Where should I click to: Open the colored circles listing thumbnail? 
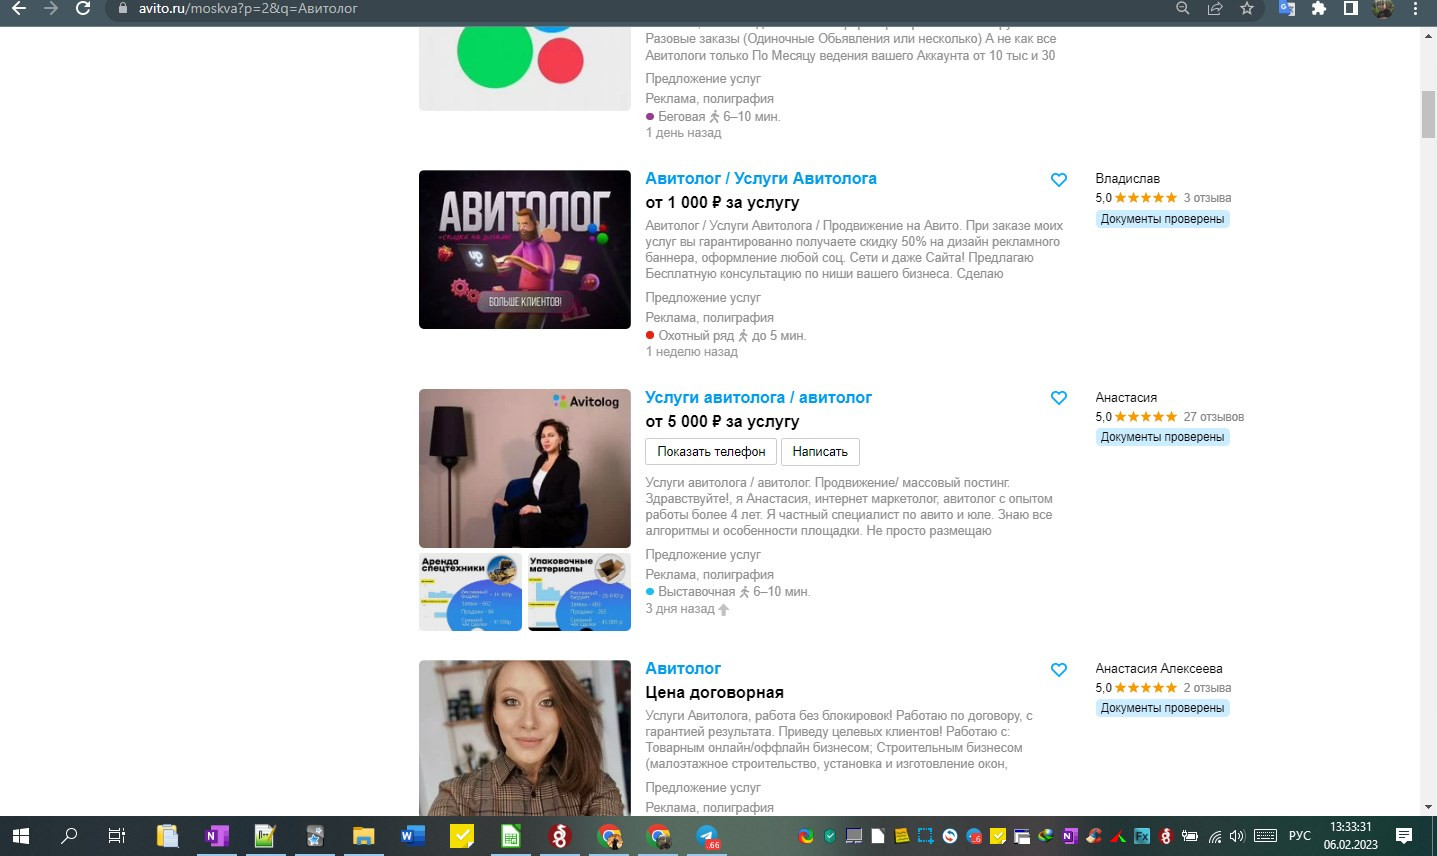point(525,68)
